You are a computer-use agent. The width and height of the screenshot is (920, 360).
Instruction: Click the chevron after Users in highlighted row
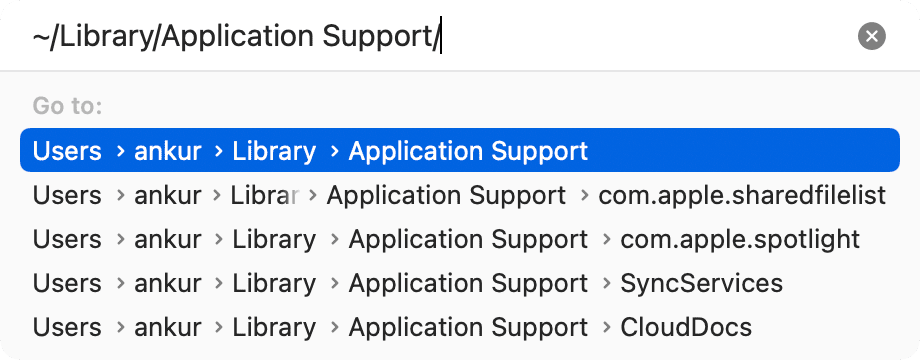tap(121, 151)
